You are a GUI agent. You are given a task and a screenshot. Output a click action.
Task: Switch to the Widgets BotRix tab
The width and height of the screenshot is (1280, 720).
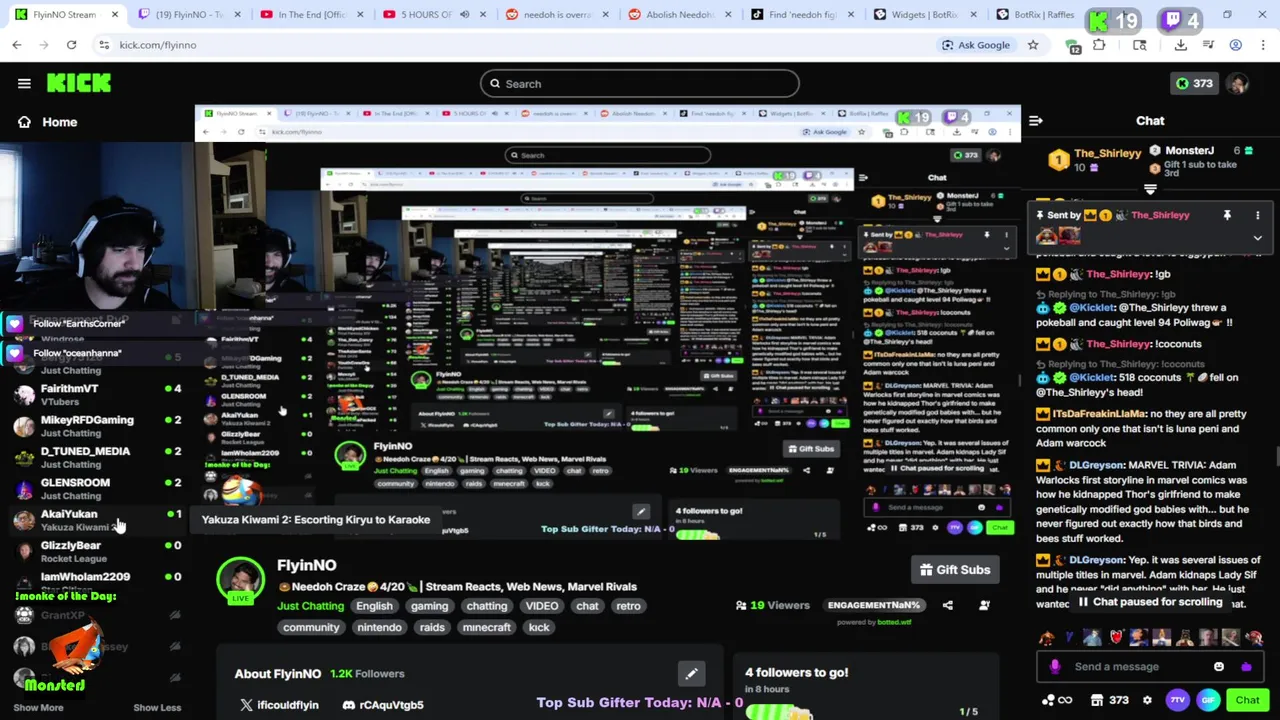pyautogui.click(x=924, y=15)
